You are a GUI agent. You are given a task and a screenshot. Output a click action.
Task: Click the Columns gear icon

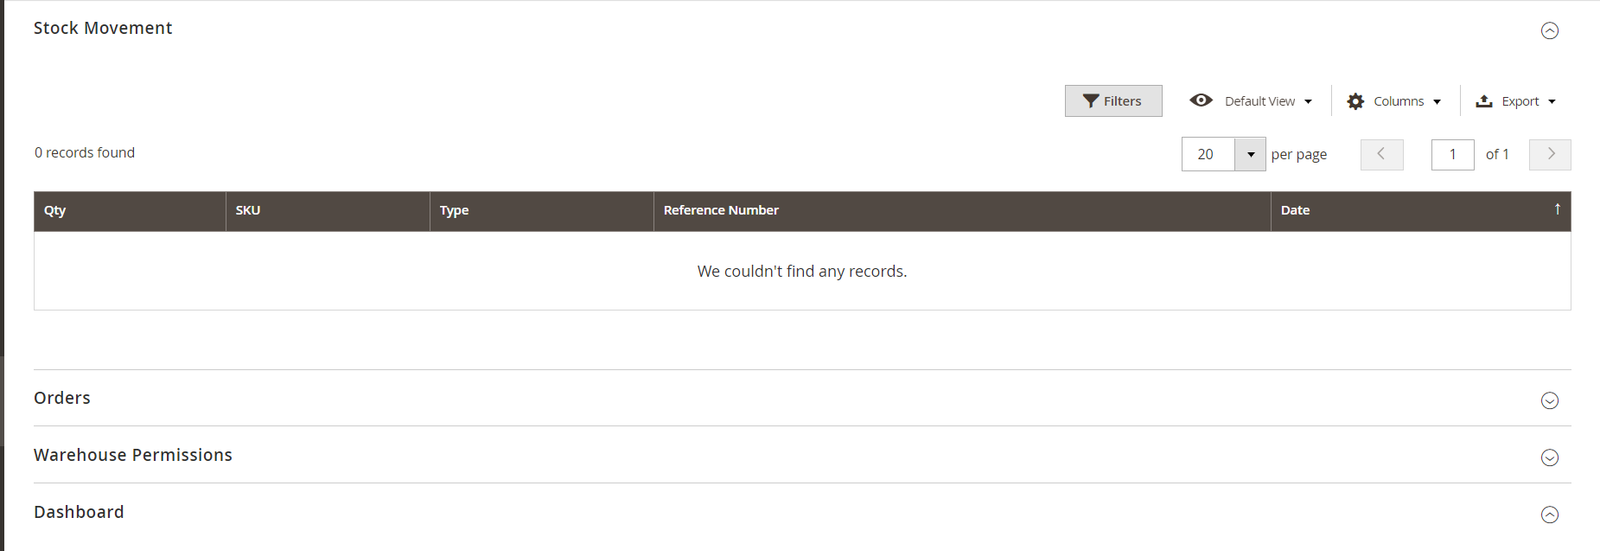pos(1355,101)
